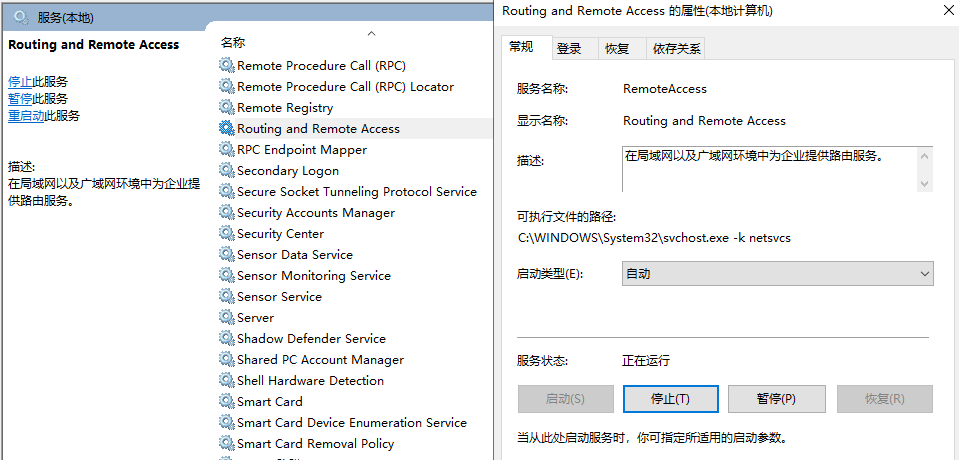
Task: Click the Secondary Logon gear icon
Action: (226, 171)
